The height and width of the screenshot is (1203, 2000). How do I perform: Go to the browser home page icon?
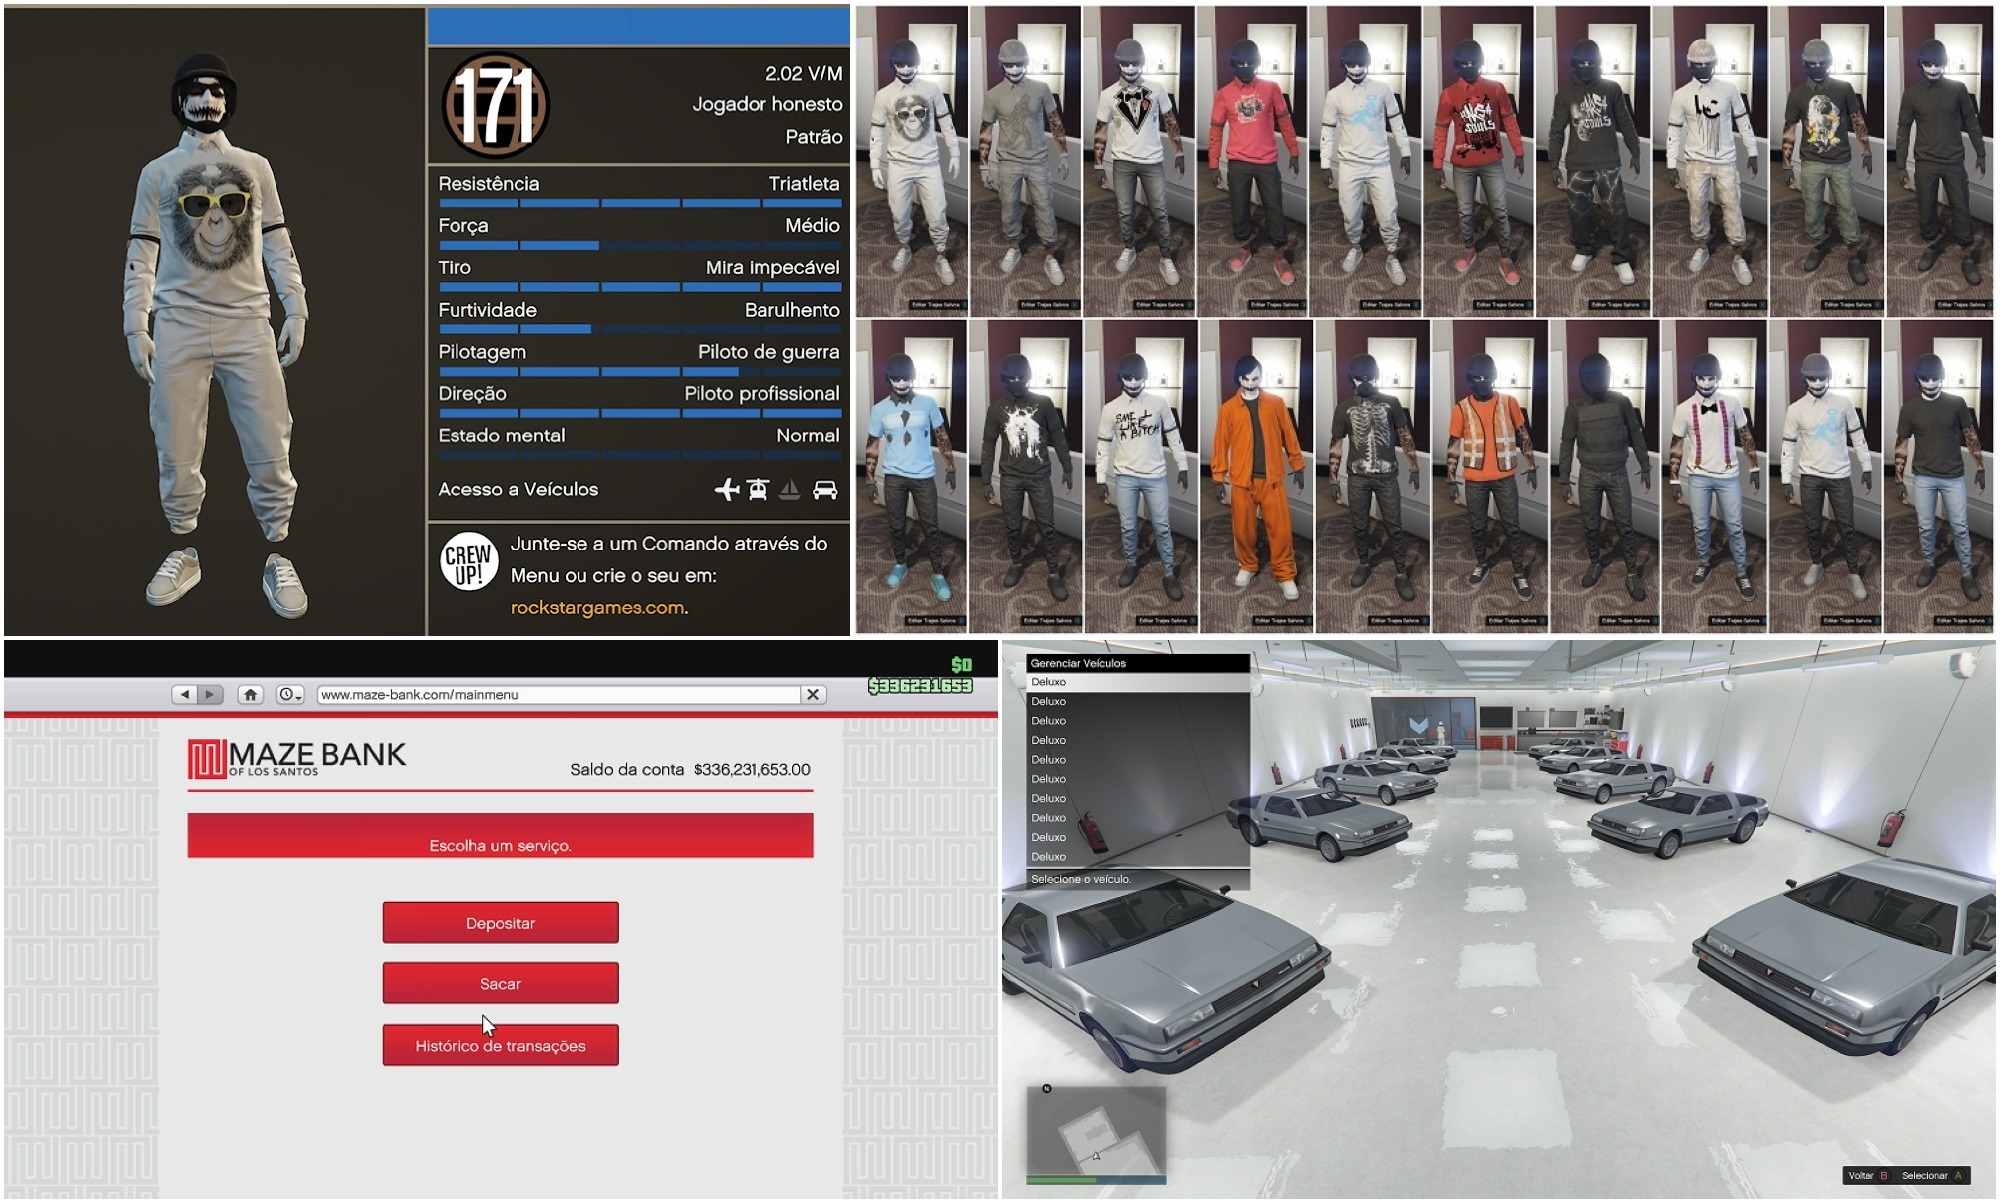251,694
